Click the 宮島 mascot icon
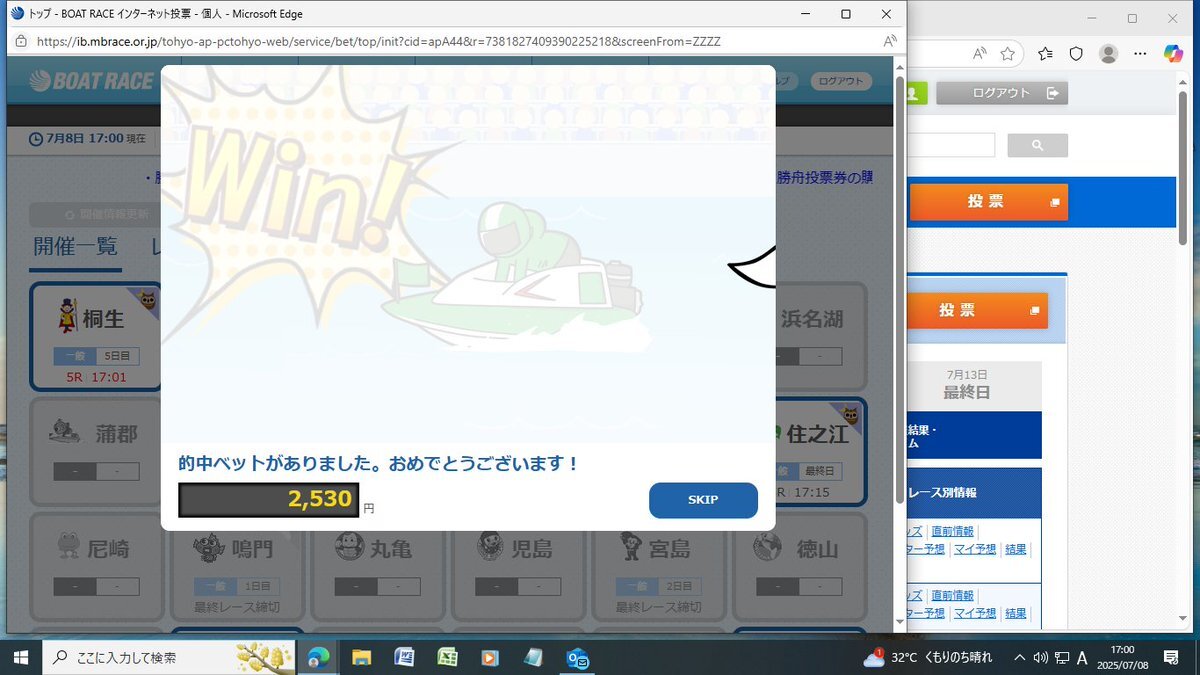The height and width of the screenshot is (675, 1200). coord(631,547)
